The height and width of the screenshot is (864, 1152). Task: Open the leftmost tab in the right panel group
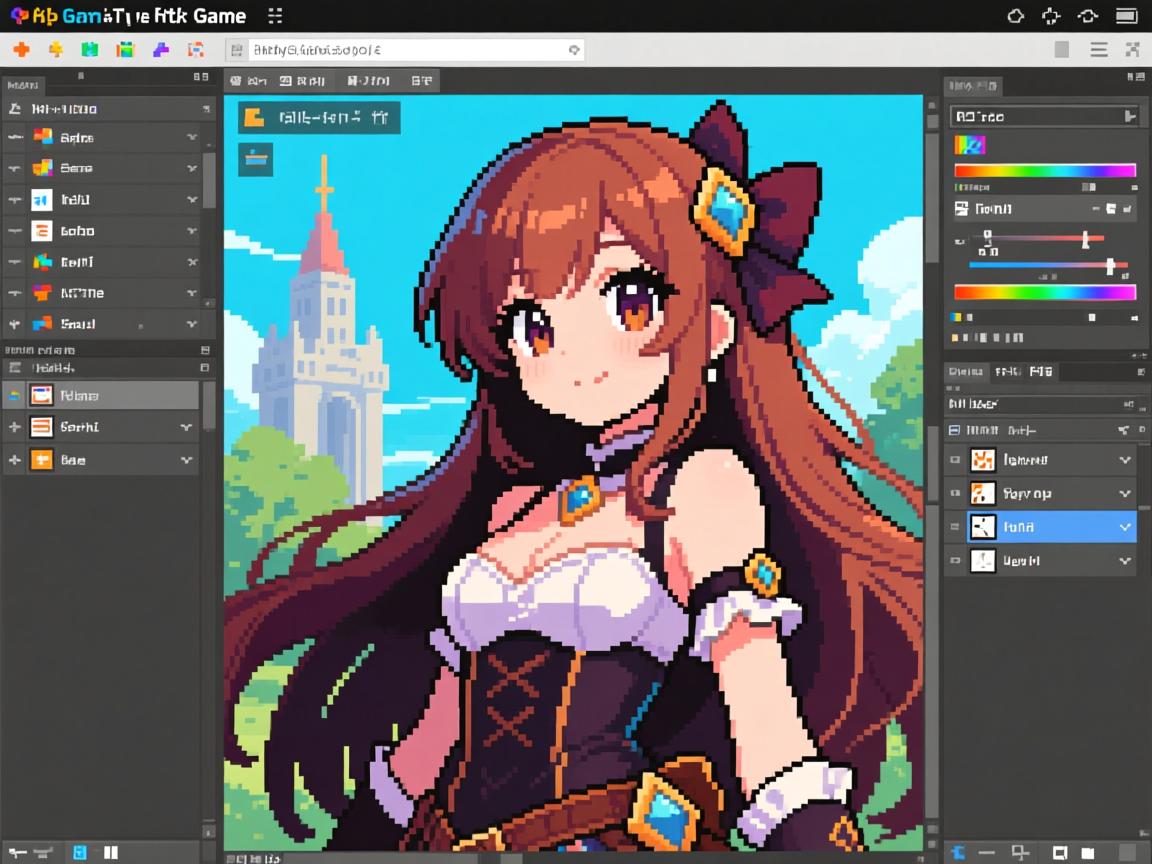(x=966, y=371)
